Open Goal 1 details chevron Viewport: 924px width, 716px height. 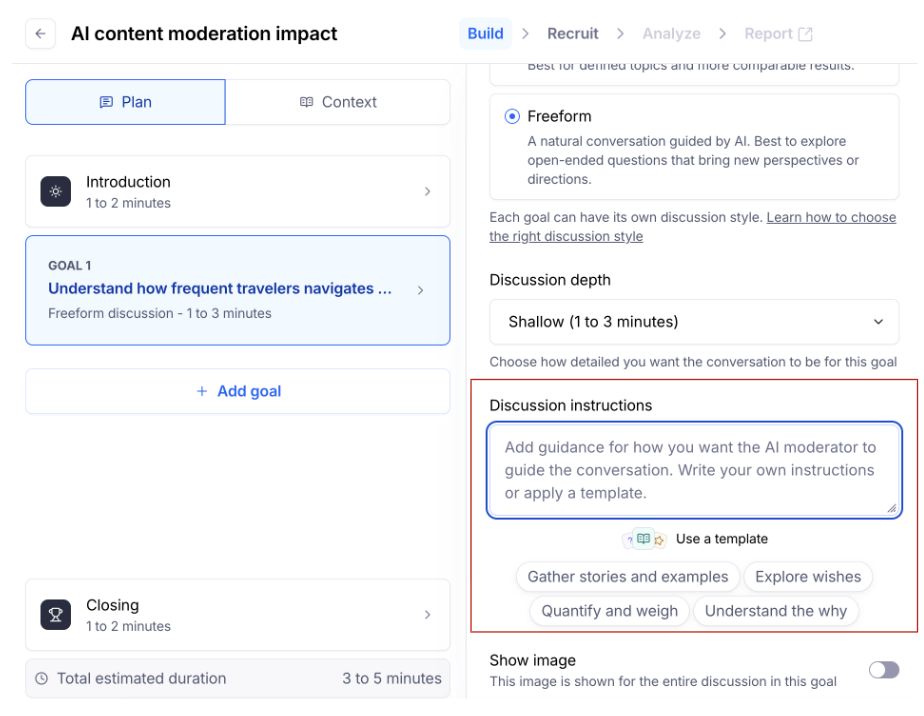[420, 290]
